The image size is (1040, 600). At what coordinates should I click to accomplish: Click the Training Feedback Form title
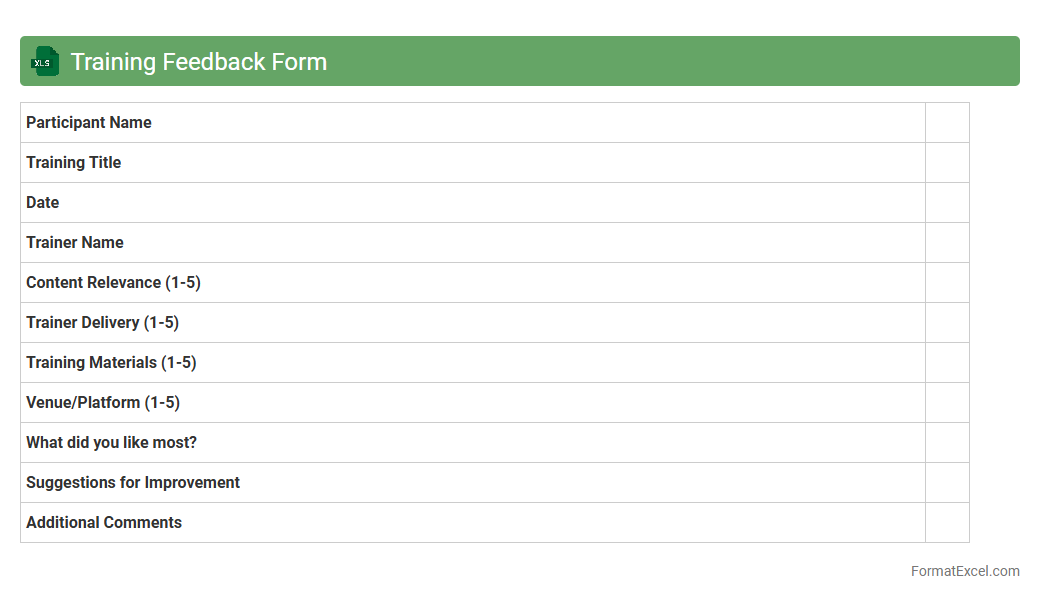(198, 62)
